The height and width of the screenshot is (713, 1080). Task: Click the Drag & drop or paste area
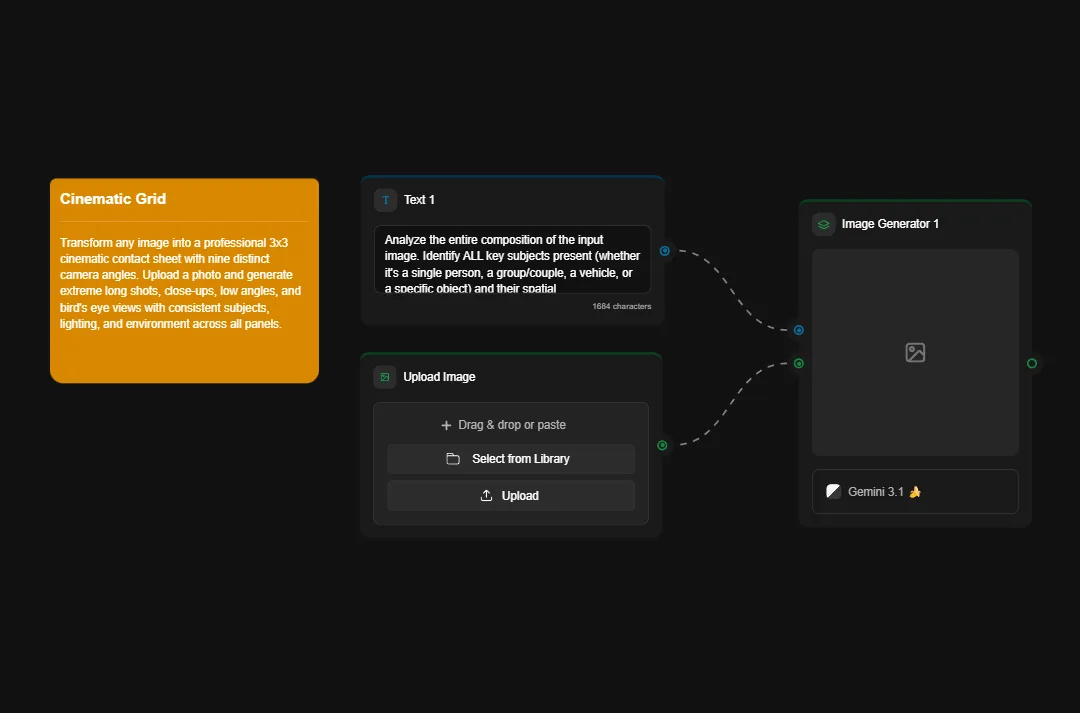click(511, 424)
